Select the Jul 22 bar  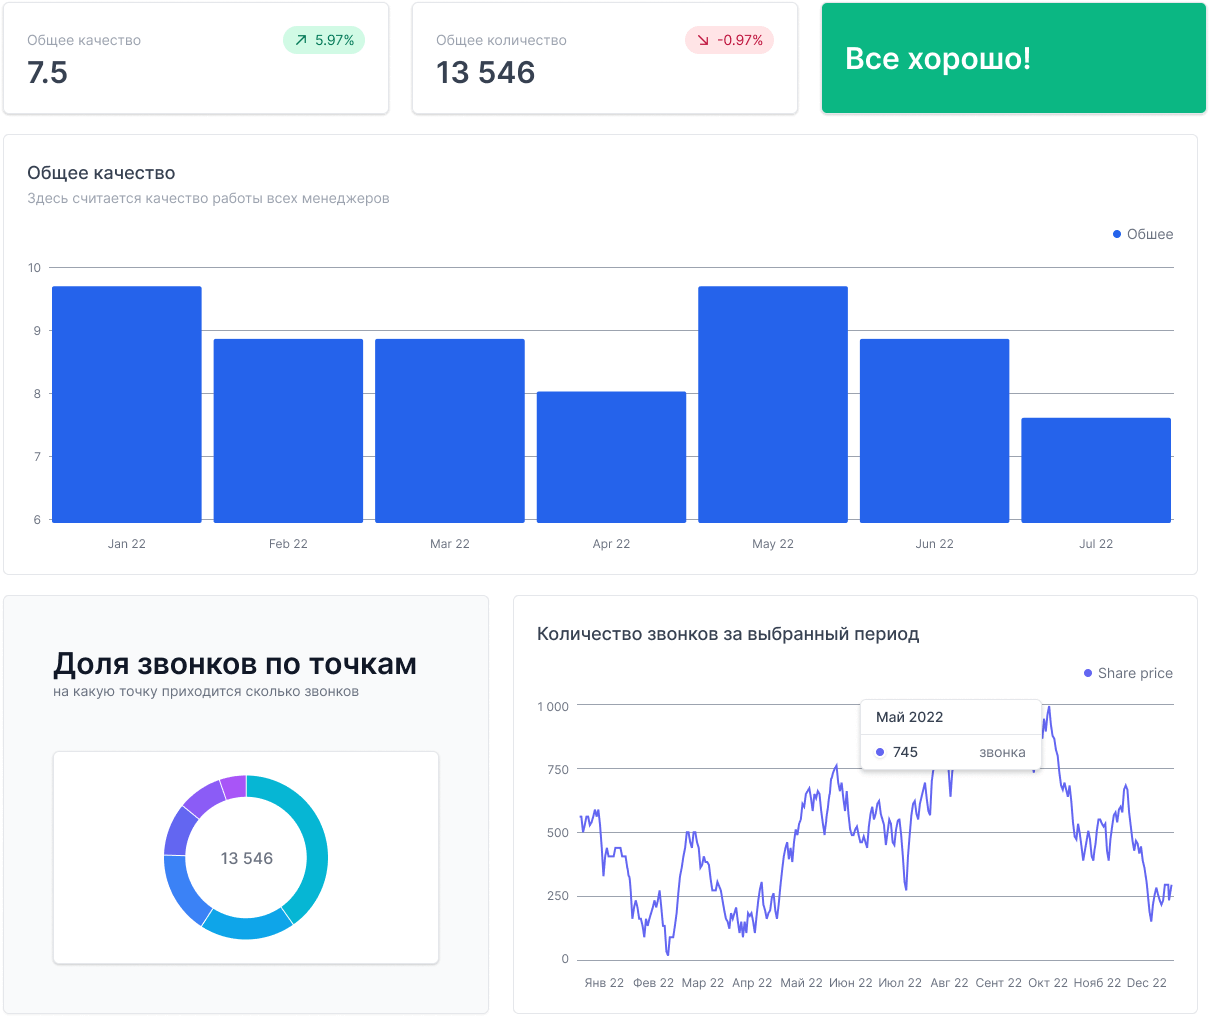[x=1096, y=470]
